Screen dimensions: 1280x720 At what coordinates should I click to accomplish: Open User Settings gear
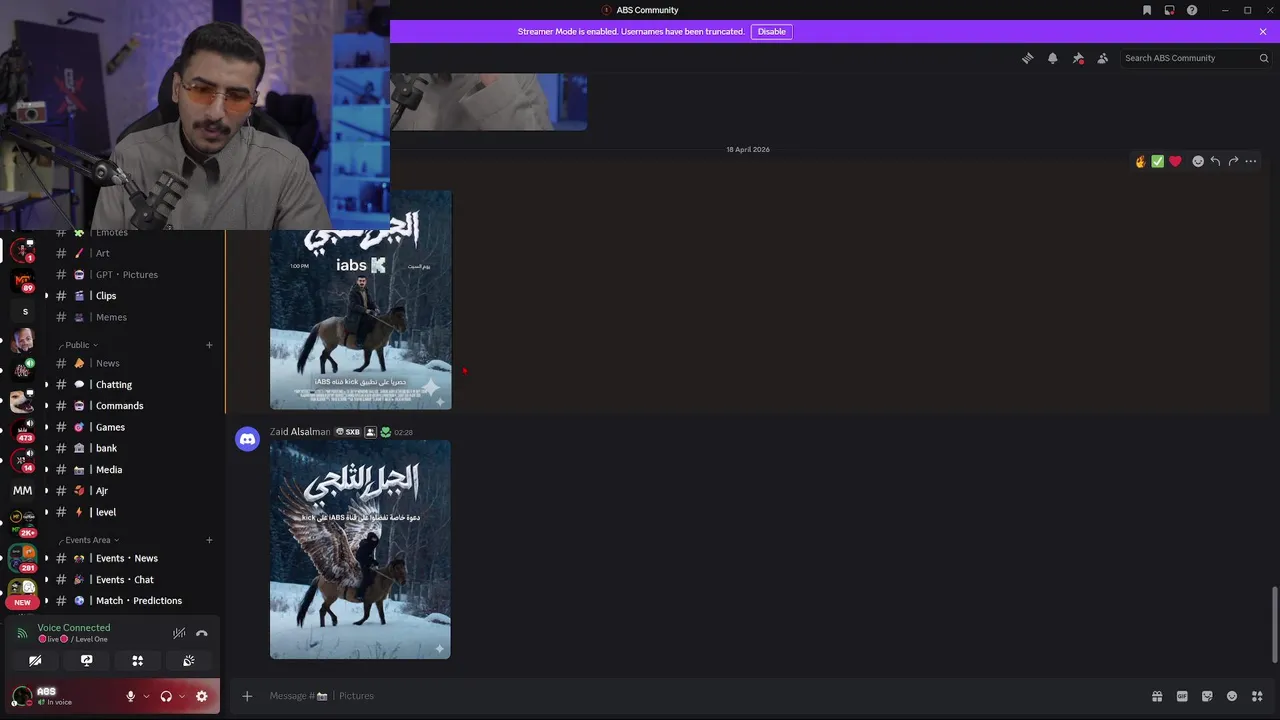coord(202,696)
